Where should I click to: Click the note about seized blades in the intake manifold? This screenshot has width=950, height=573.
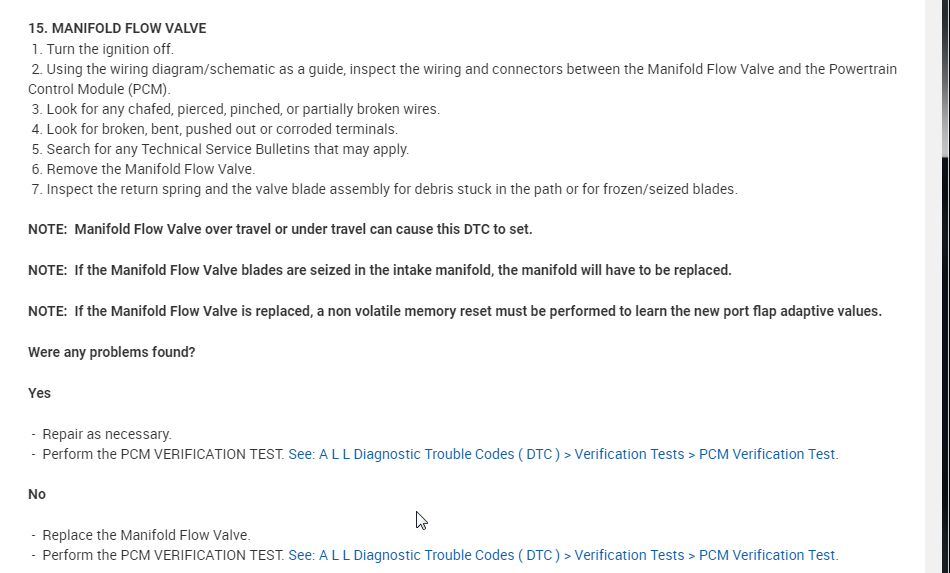click(x=380, y=270)
